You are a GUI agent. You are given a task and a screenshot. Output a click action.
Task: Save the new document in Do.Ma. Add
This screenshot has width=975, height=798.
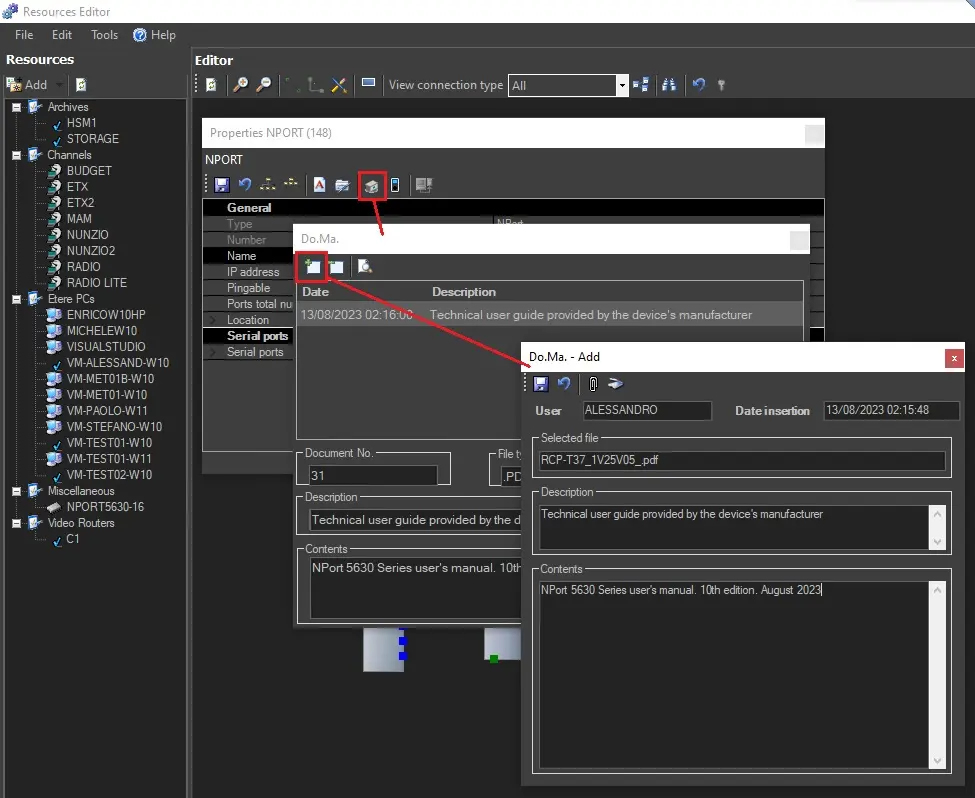541,383
